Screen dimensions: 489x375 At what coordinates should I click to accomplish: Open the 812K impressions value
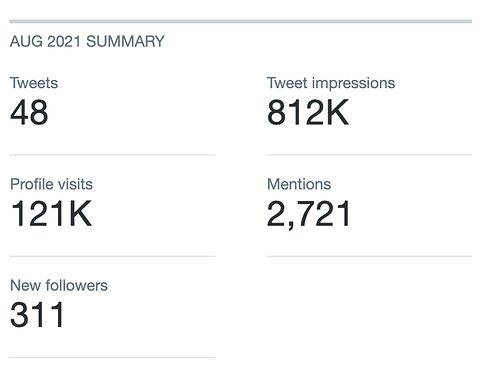(x=308, y=112)
